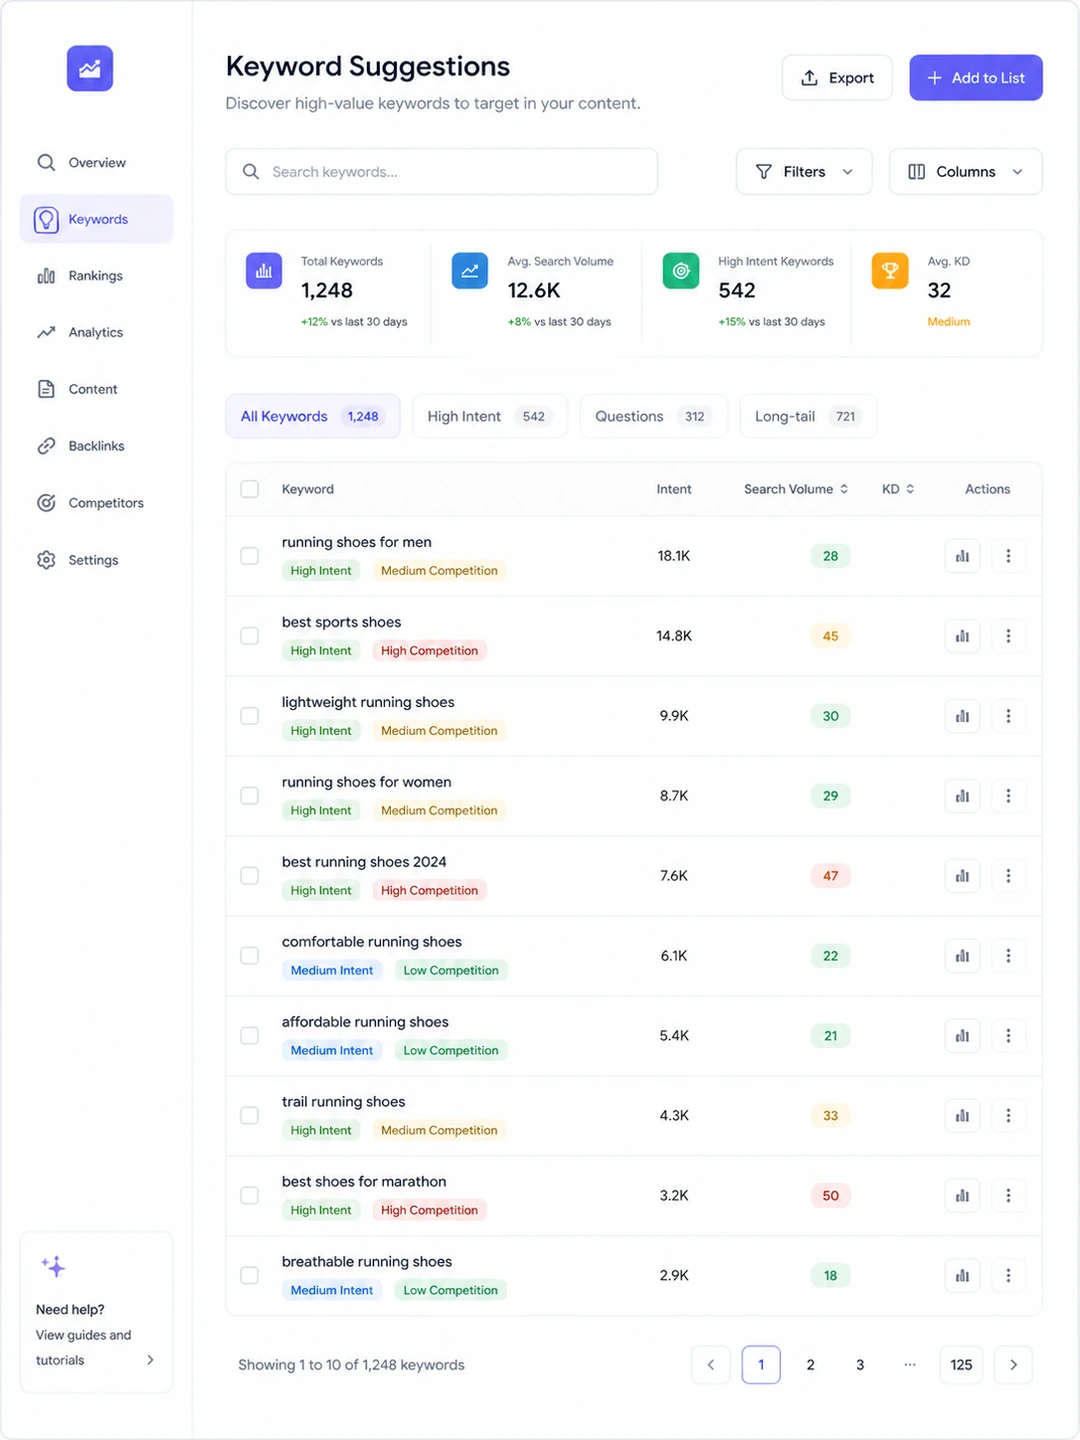
Task: Open the Overview sidebar item
Action: [x=96, y=162]
